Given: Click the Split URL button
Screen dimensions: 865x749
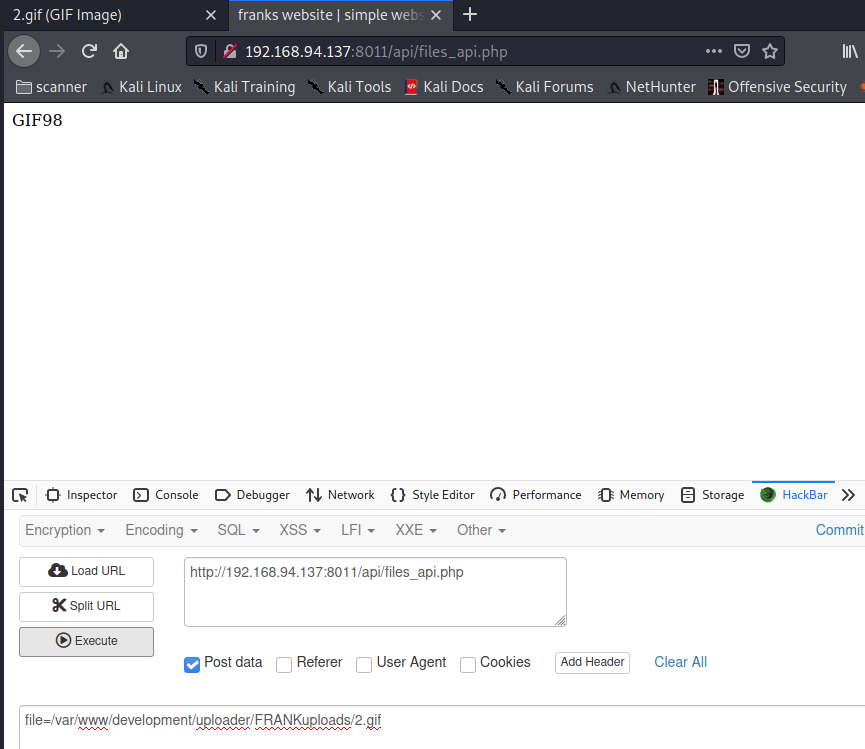Looking at the screenshot, I should point(87,606).
